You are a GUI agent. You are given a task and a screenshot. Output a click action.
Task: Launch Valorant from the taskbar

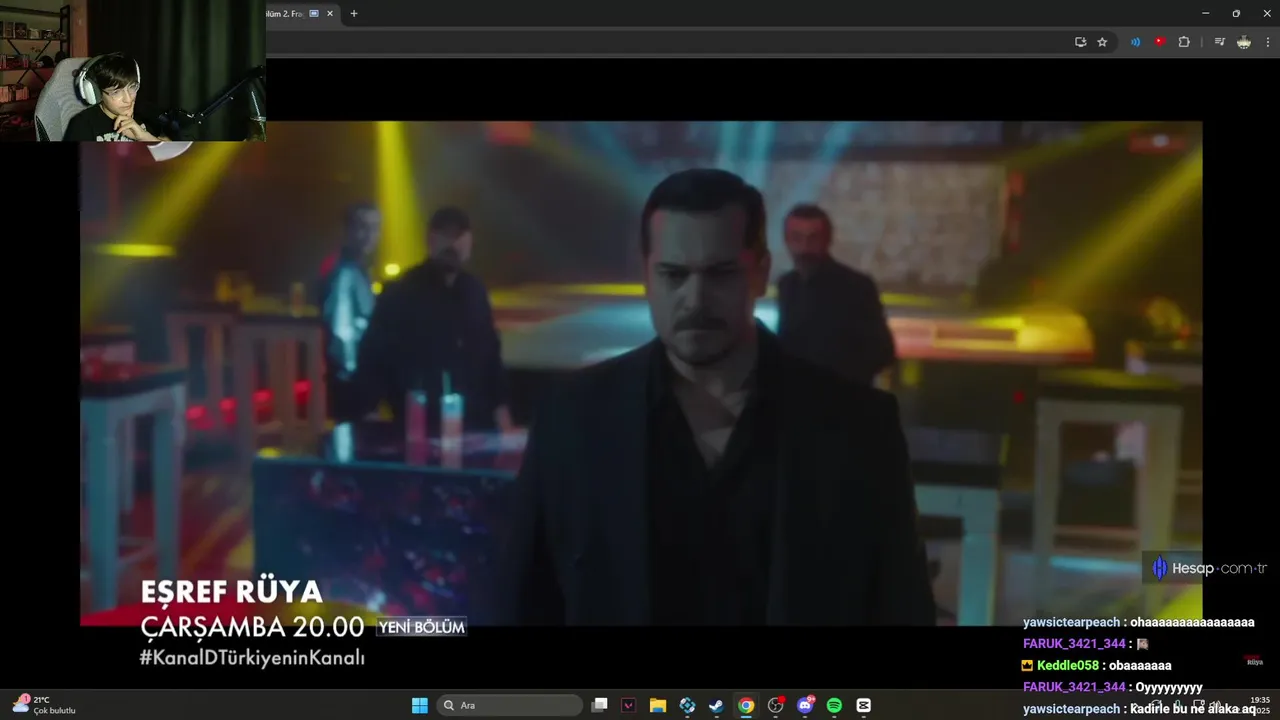pos(628,705)
